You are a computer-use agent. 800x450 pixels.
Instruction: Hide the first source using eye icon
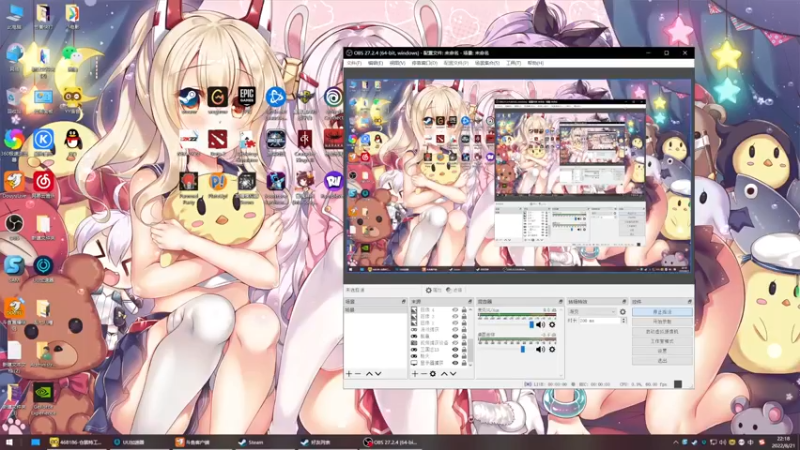pyautogui.click(x=455, y=311)
